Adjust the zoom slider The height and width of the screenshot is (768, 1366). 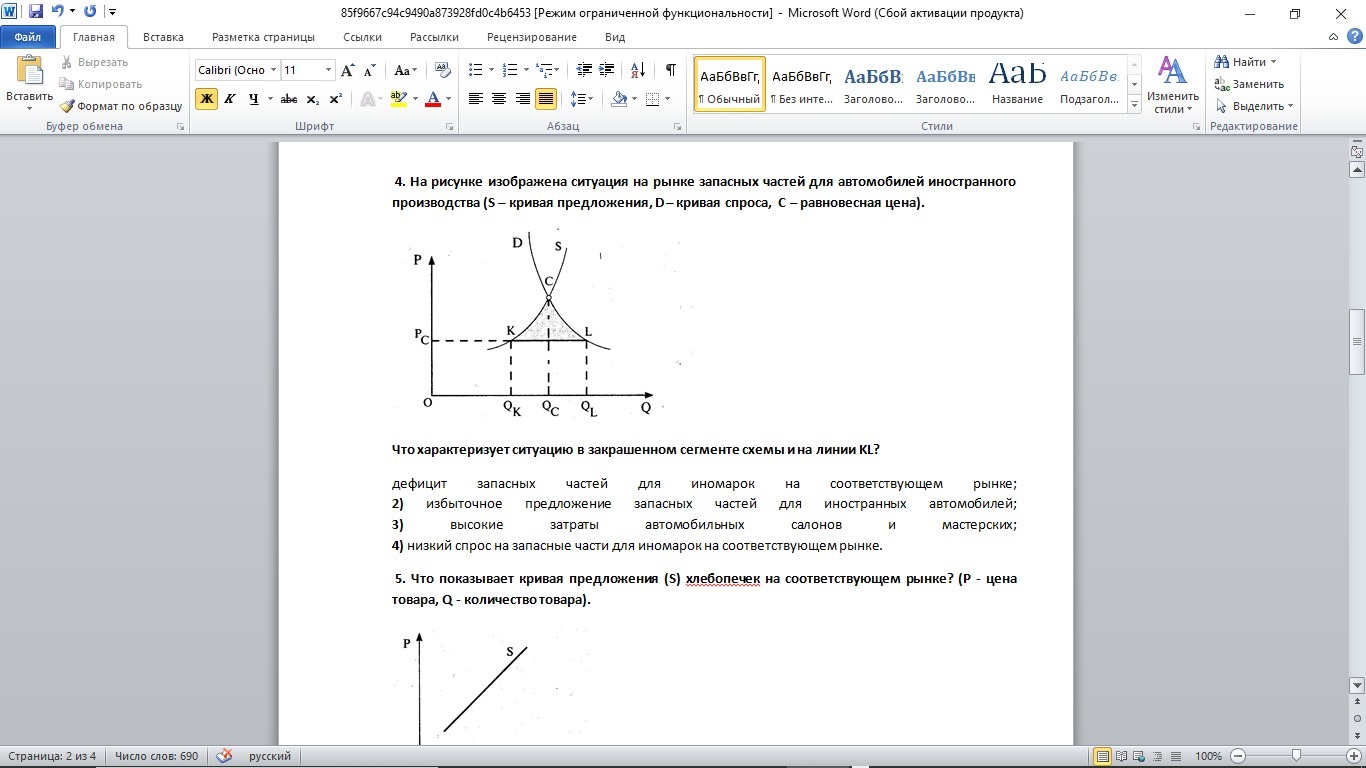[x=1297, y=756]
